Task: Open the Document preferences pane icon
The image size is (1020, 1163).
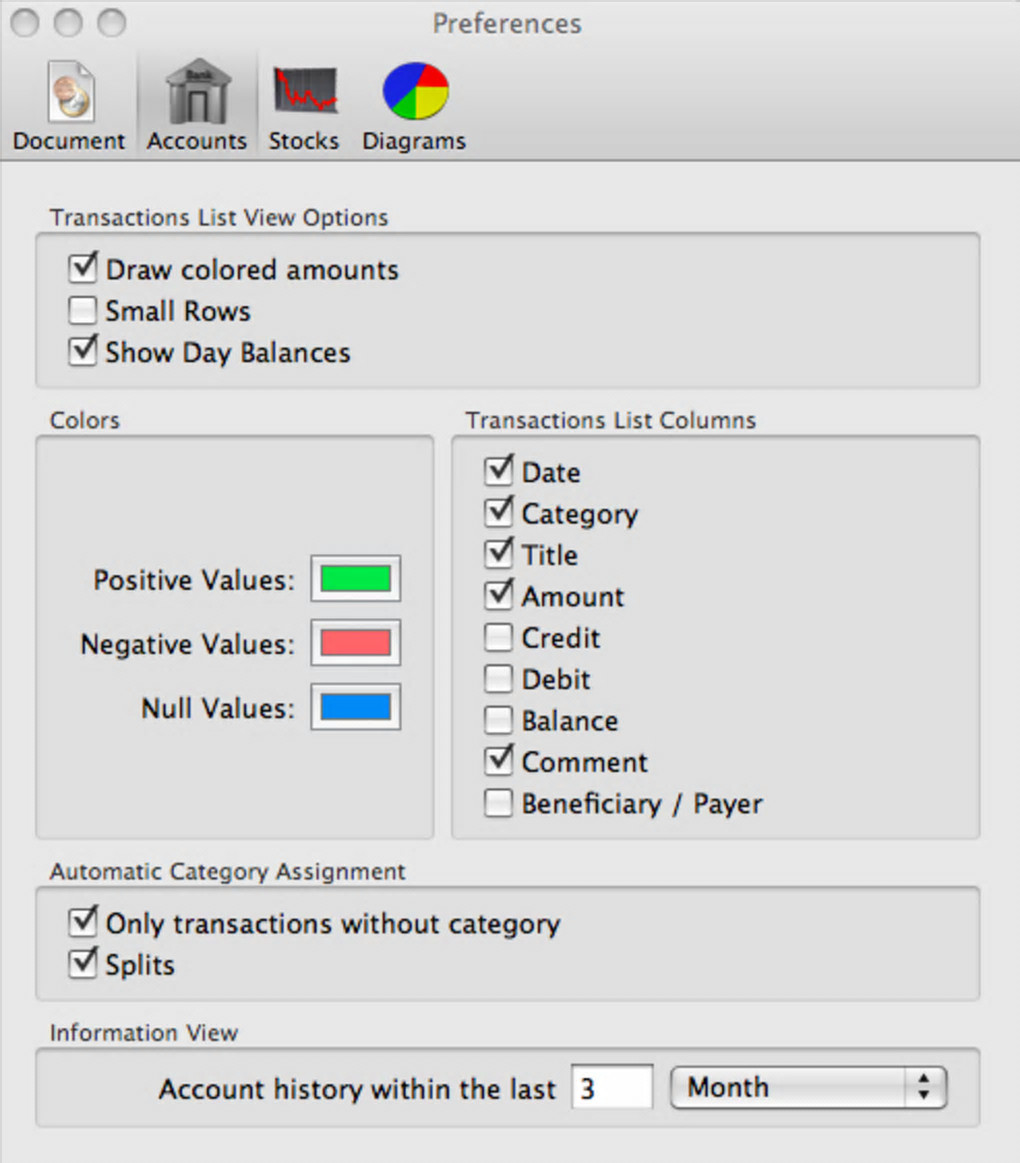Action: [69, 93]
